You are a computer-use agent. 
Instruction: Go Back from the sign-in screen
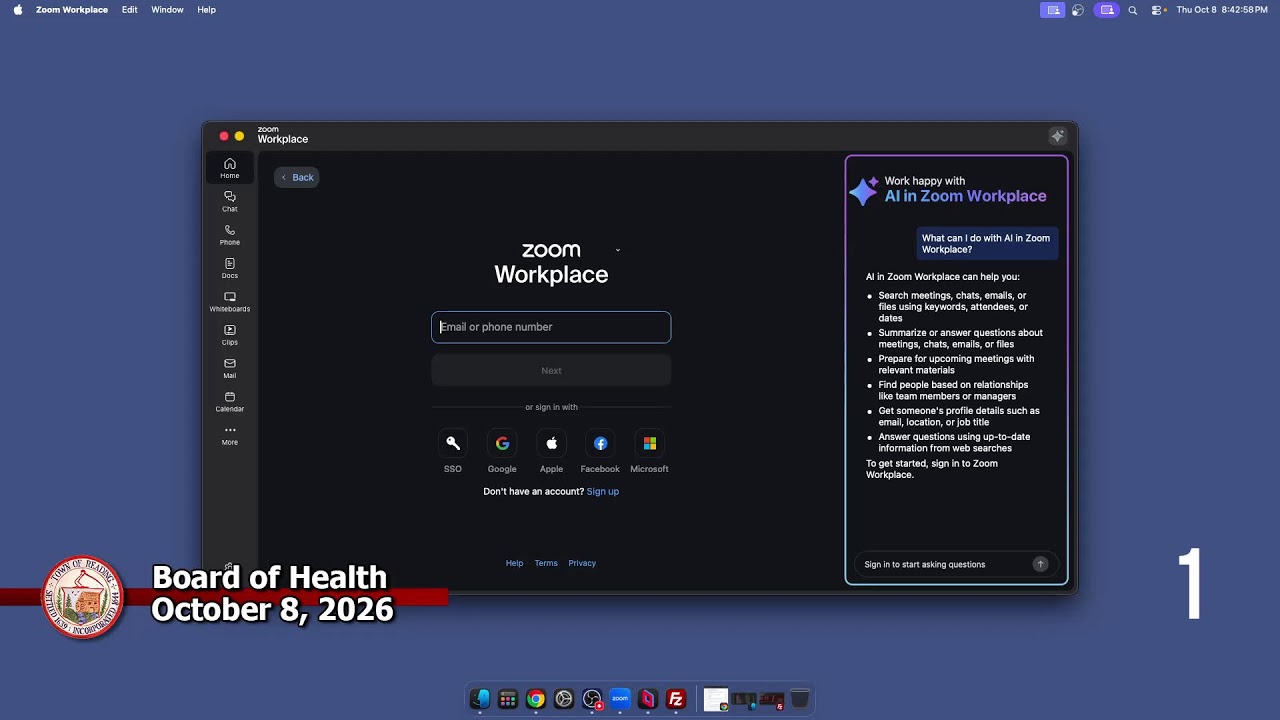point(297,177)
